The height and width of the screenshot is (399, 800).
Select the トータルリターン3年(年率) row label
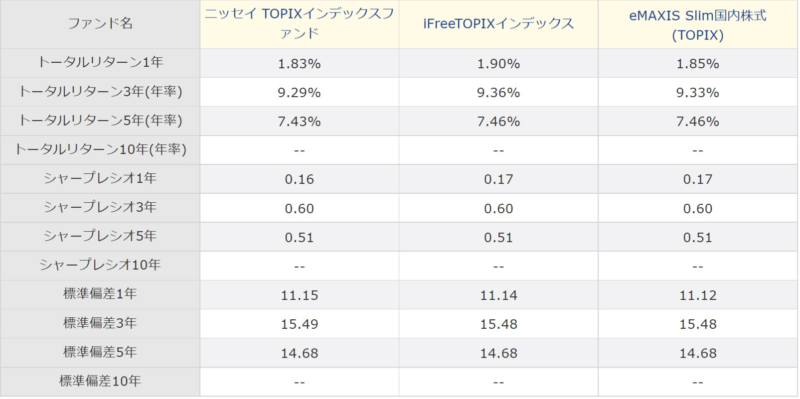tap(100, 92)
